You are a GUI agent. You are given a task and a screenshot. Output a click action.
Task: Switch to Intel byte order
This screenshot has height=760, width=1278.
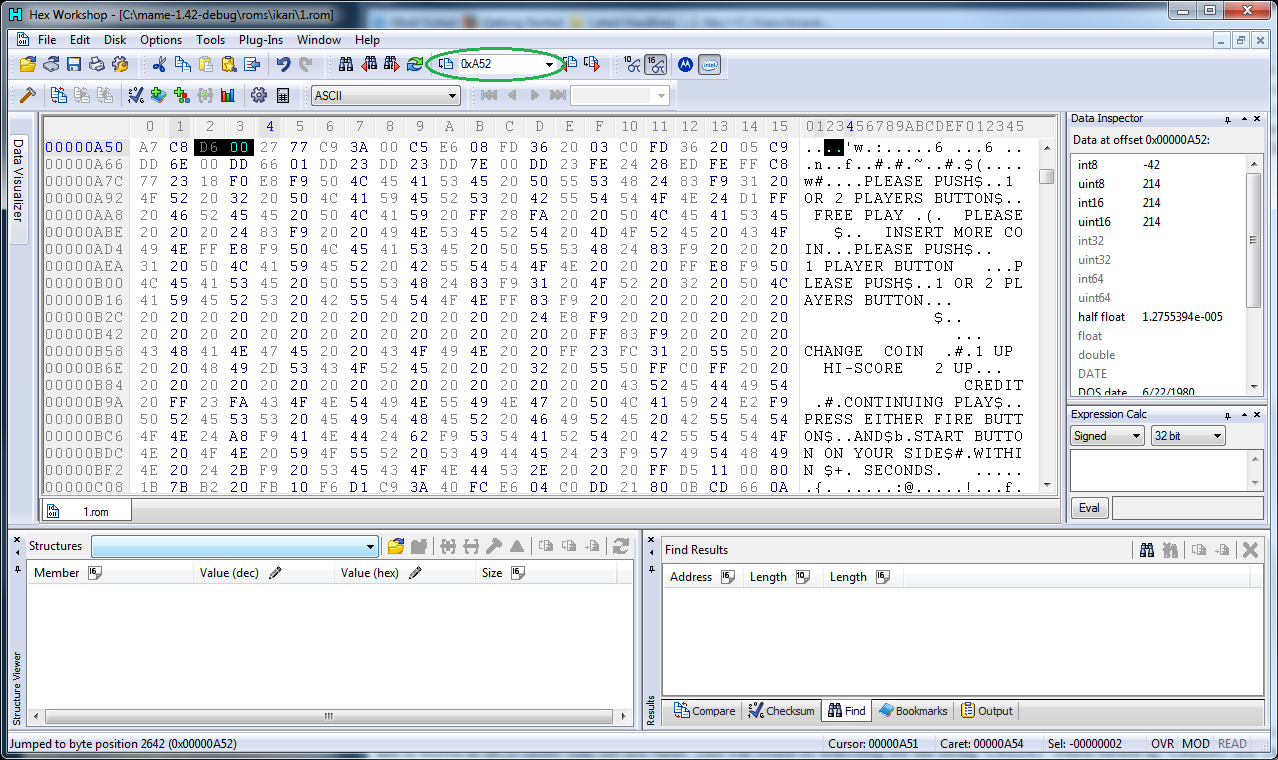(x=709, y=65)
